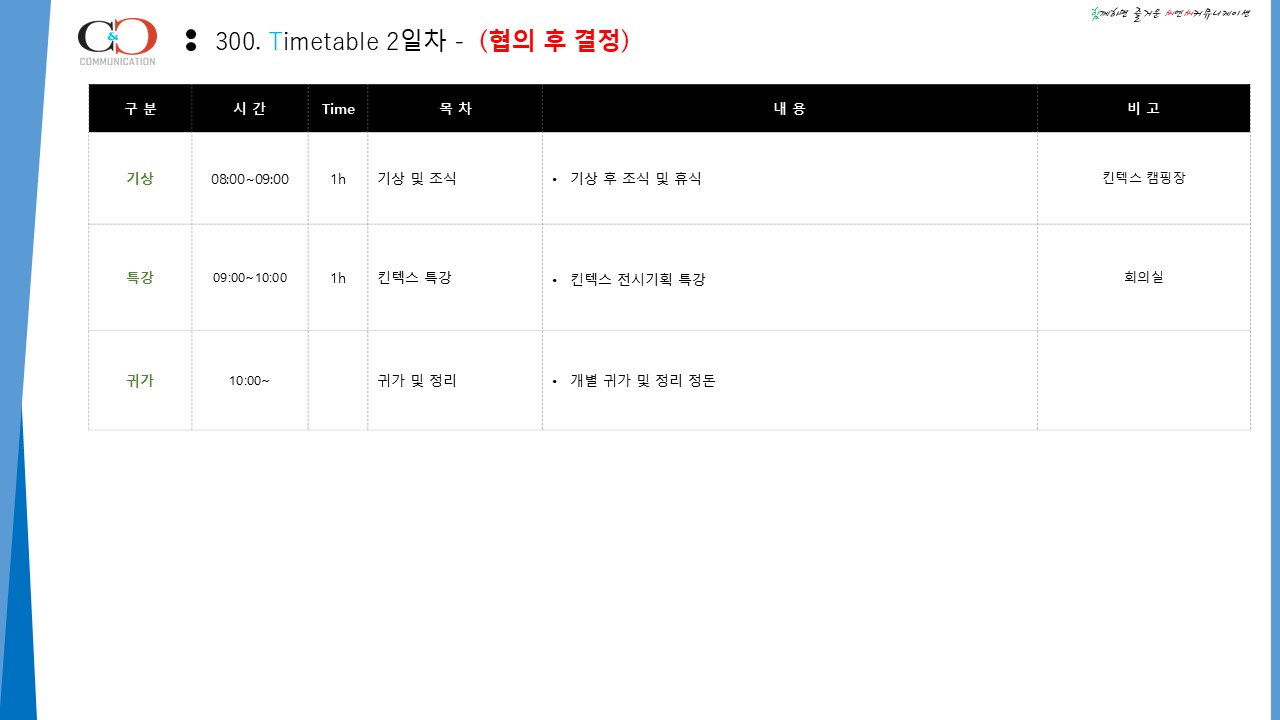Click the Time column header
The image size is (1280, 720).
pos(338,109)
